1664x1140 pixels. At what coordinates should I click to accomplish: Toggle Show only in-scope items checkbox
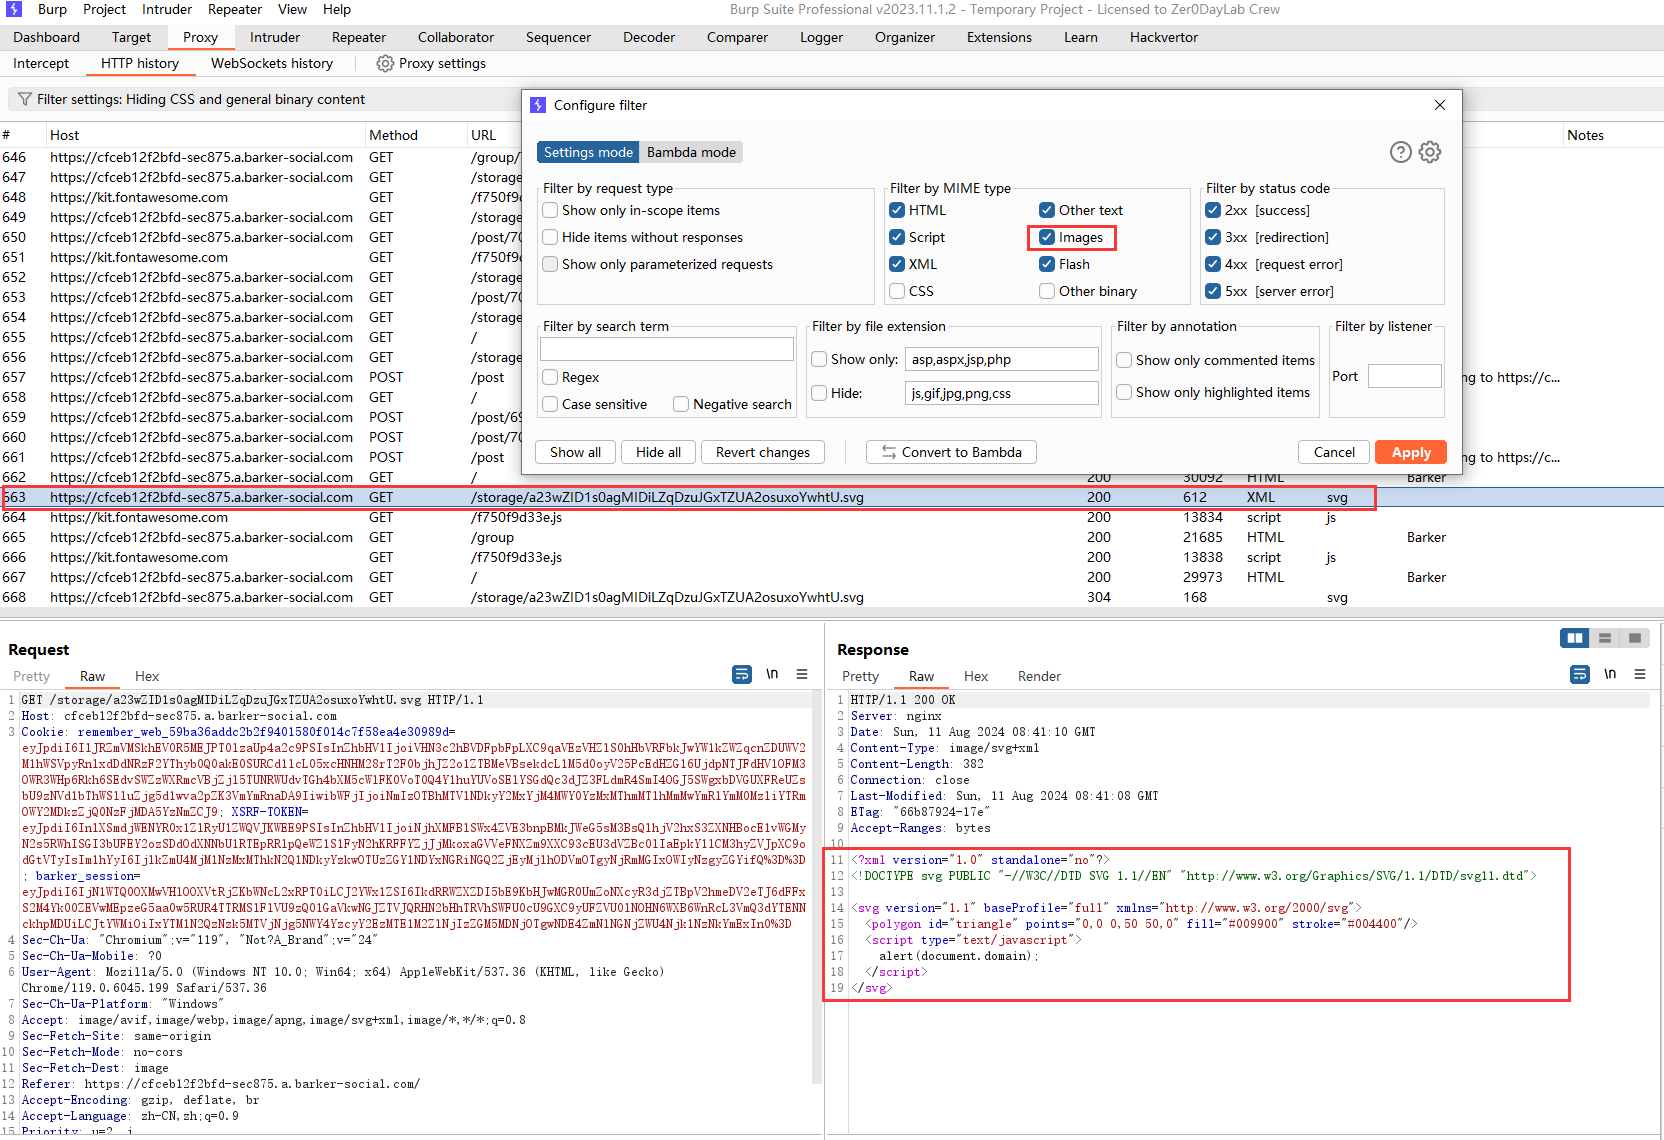click(x=550, y=210)
